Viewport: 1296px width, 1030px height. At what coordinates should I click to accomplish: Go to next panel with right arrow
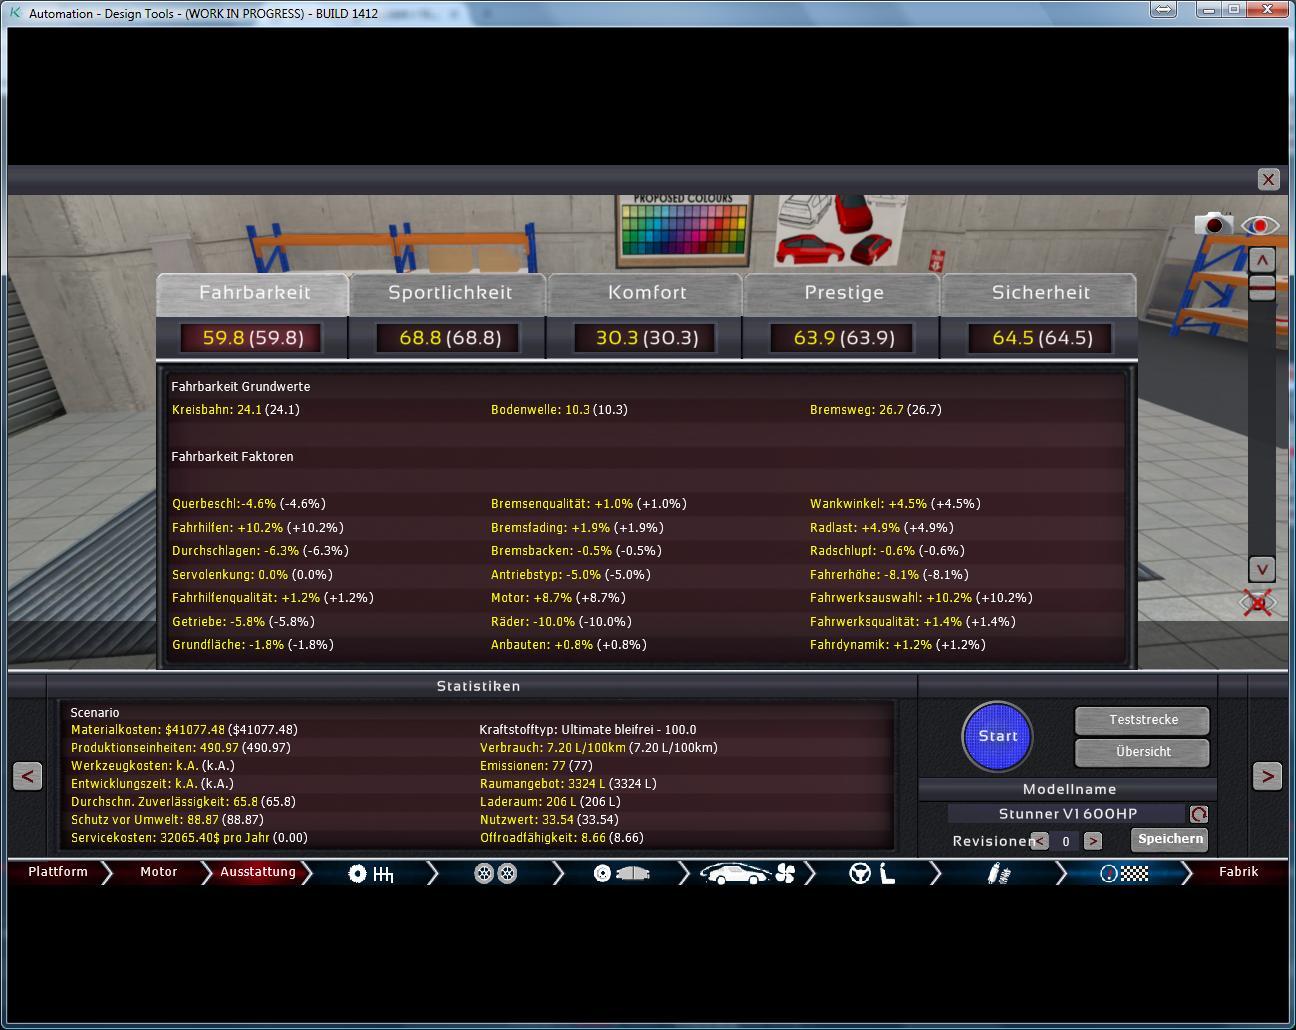pos(1267,775)
